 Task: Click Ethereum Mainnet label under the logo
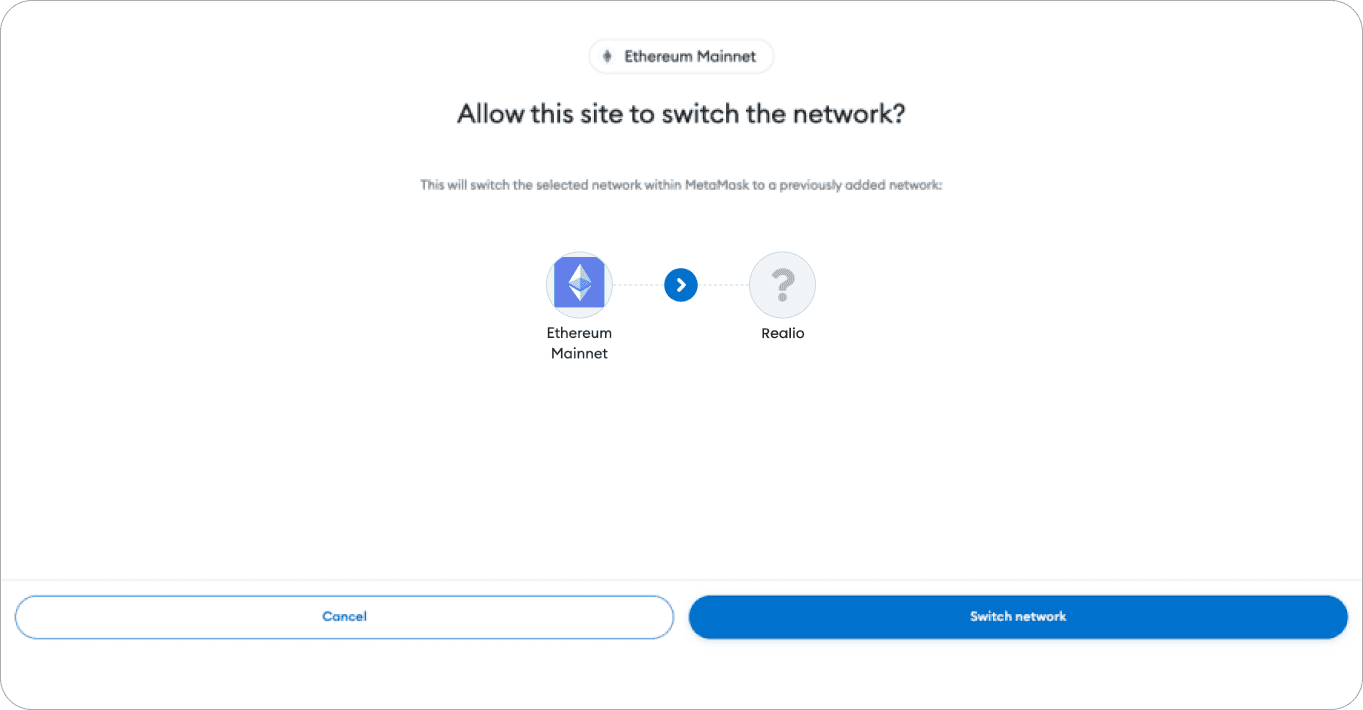[x=579, y=343]
